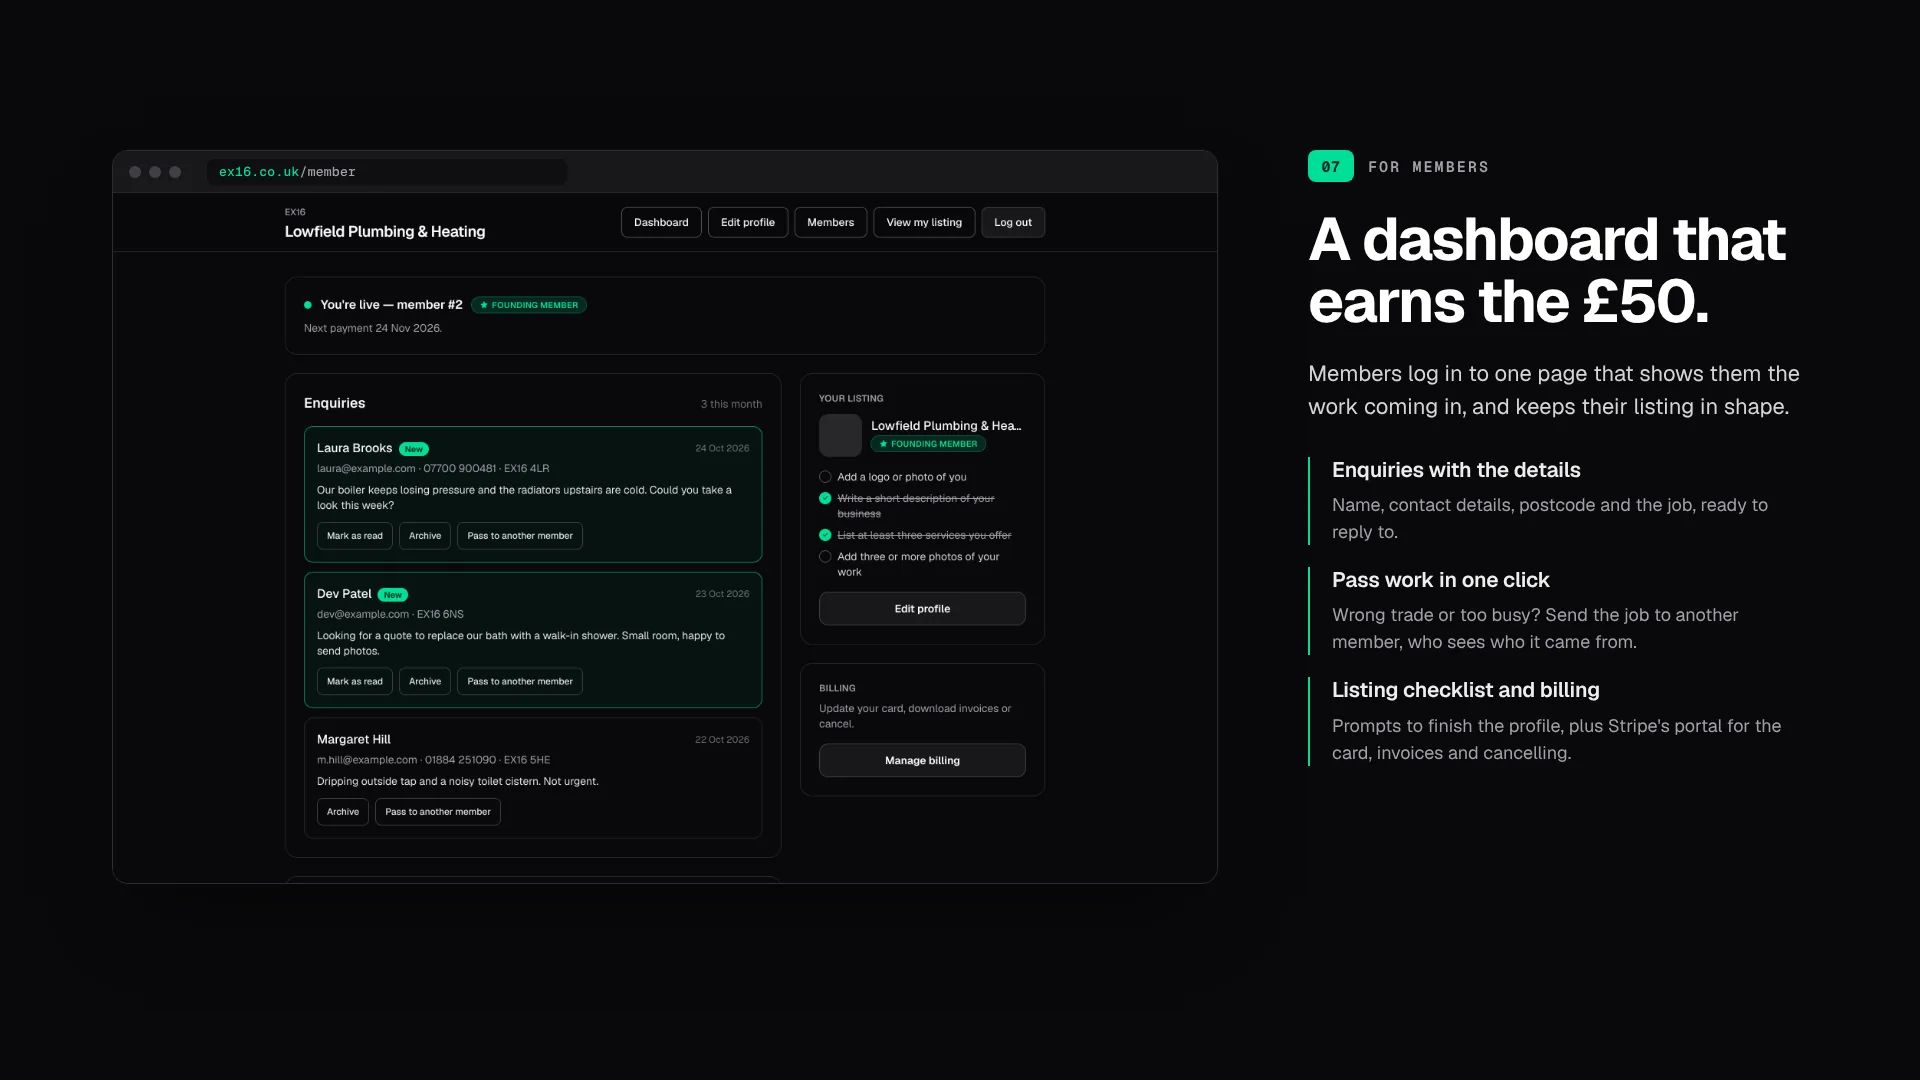Archive the Dev Patel enquiry
The height and width of the screenshot is (1080, 1920).
pyautogui.click(x=425, y=682)
